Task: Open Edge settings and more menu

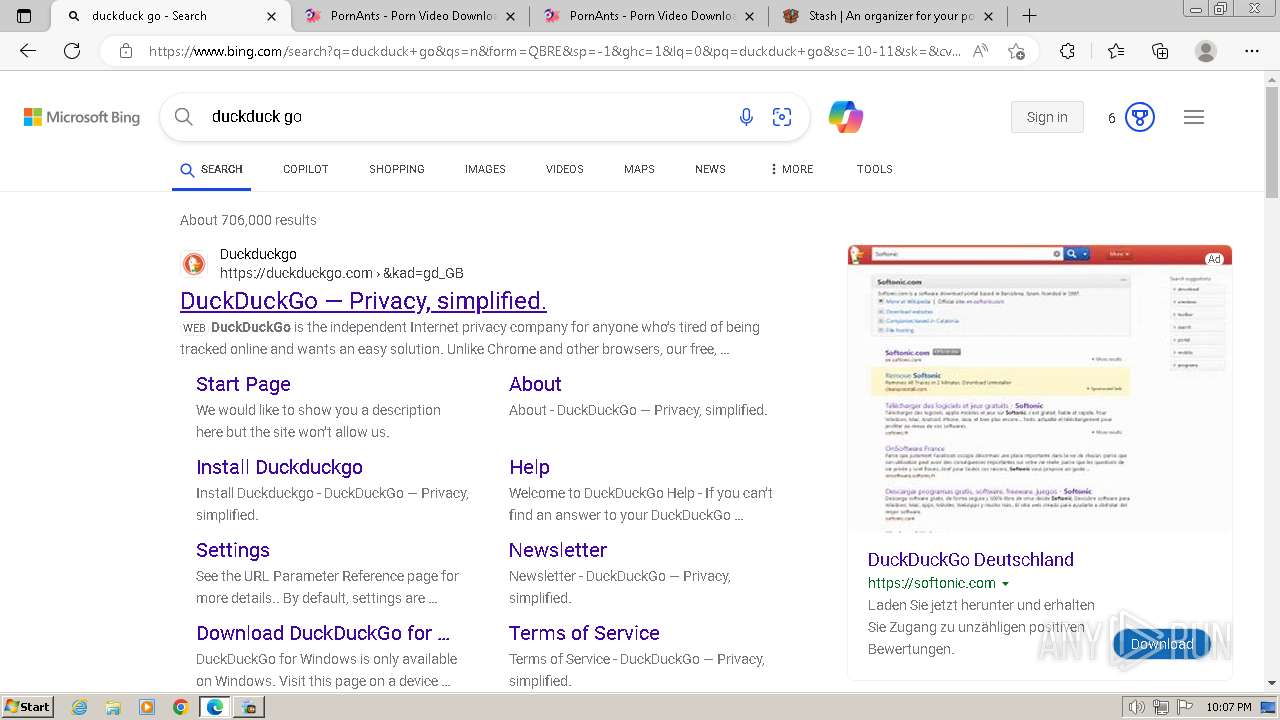Action: point(1252,51)
